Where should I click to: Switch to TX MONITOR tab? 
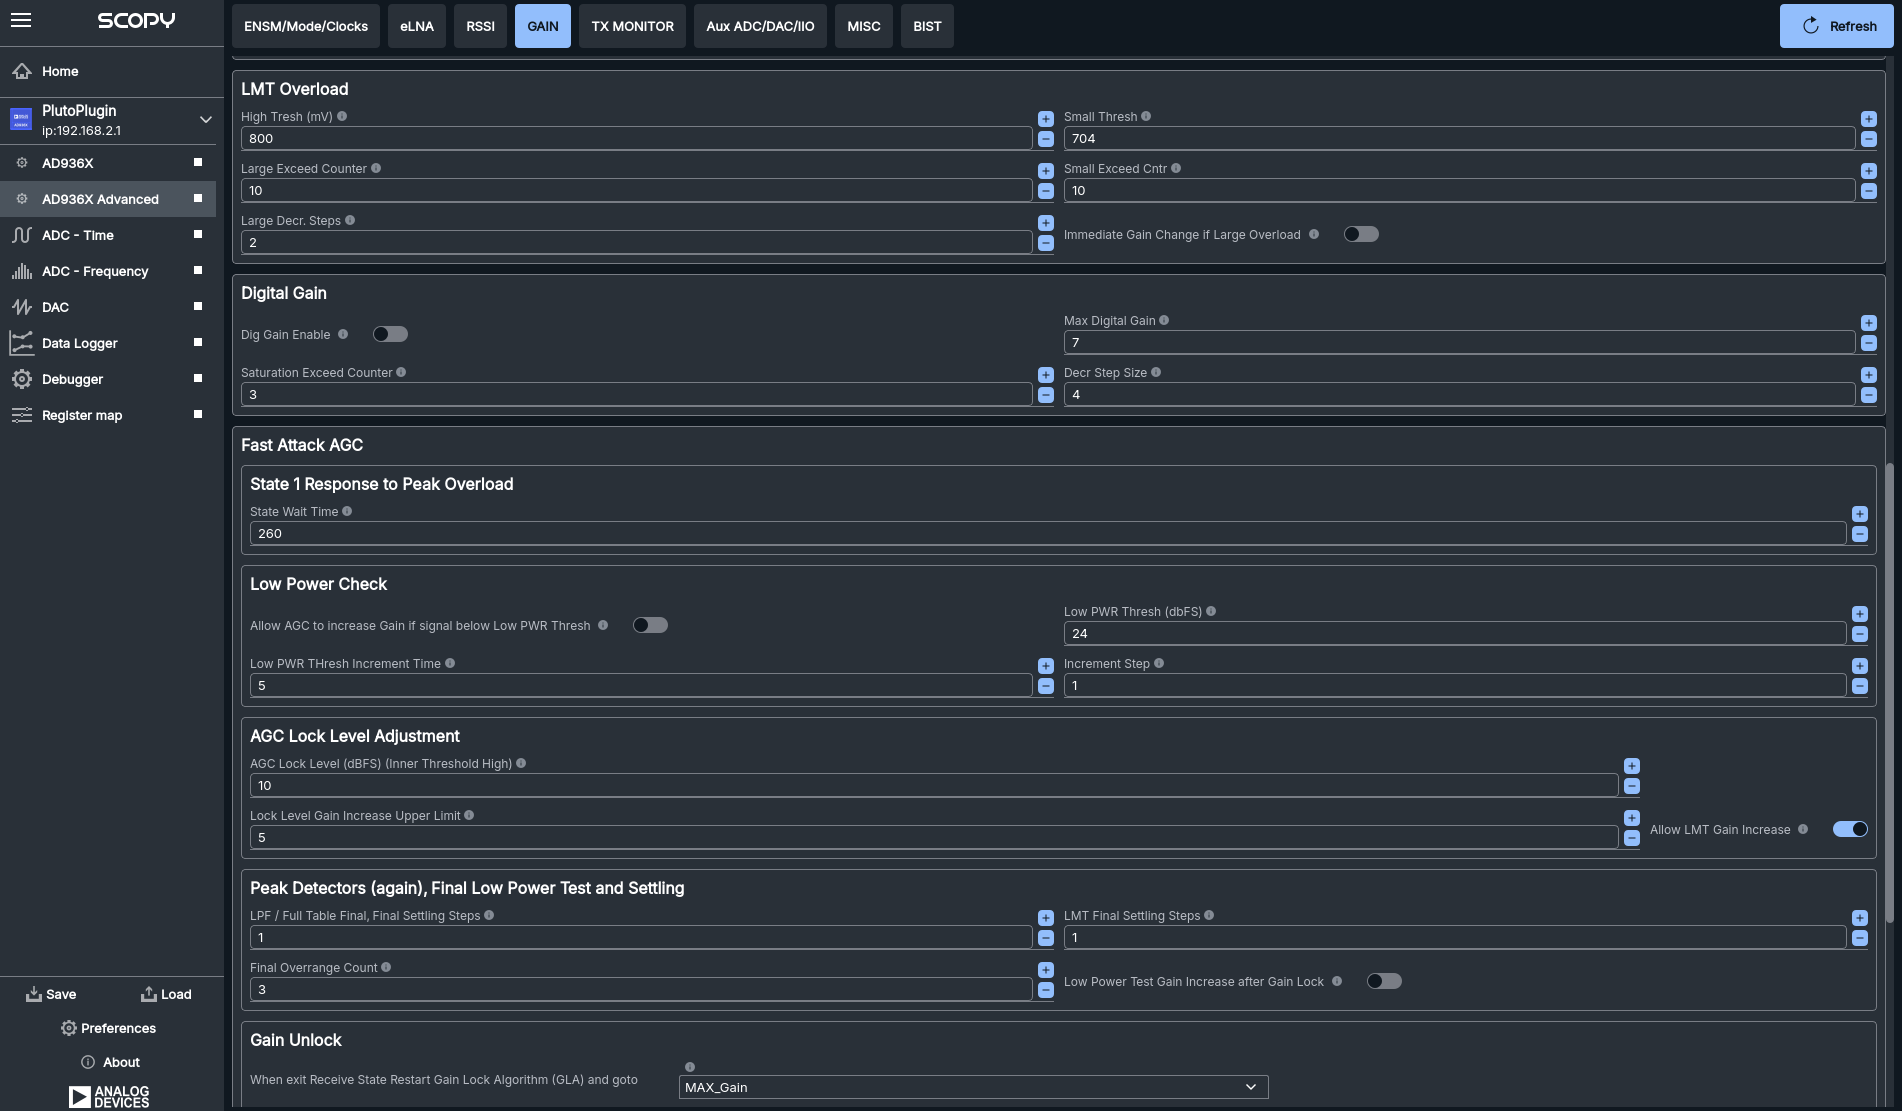(x=632, y=26)
